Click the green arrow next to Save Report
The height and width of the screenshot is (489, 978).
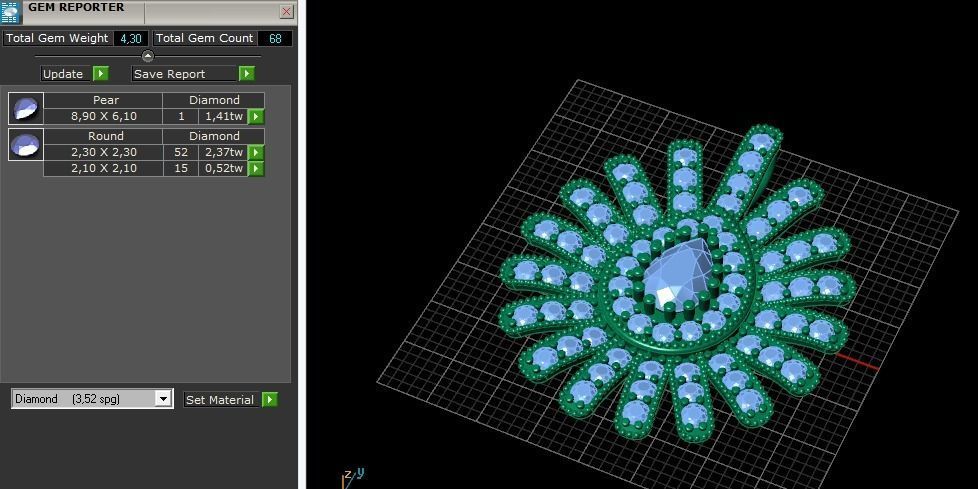[246, 74]
